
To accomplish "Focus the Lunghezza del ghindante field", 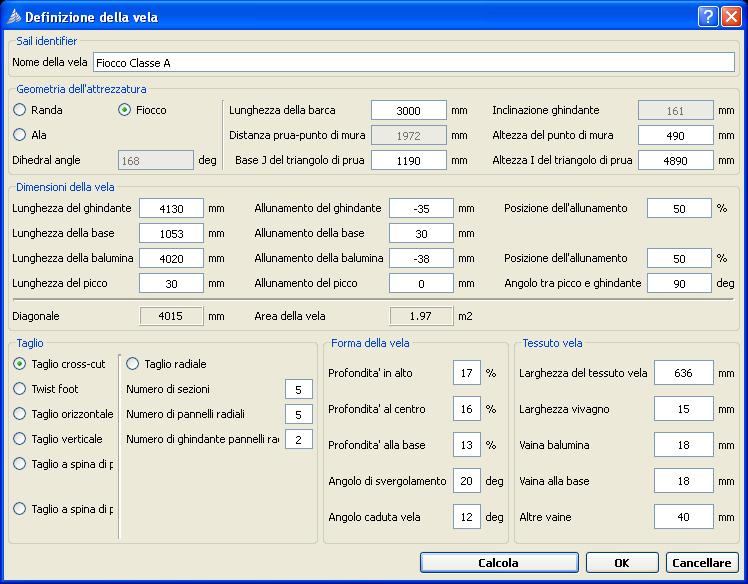I will pos(171,208).
